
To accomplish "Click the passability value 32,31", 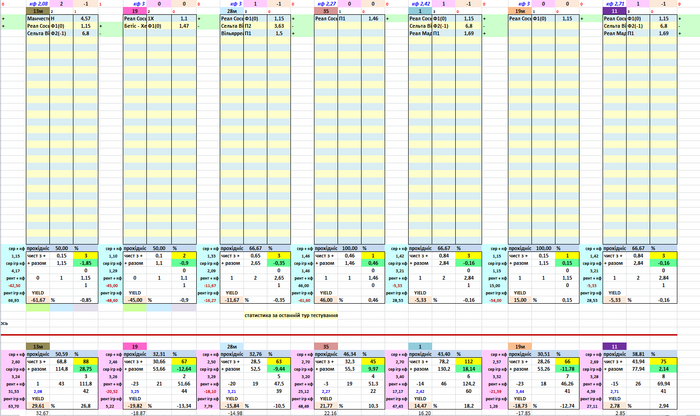I will coord(159,354).
